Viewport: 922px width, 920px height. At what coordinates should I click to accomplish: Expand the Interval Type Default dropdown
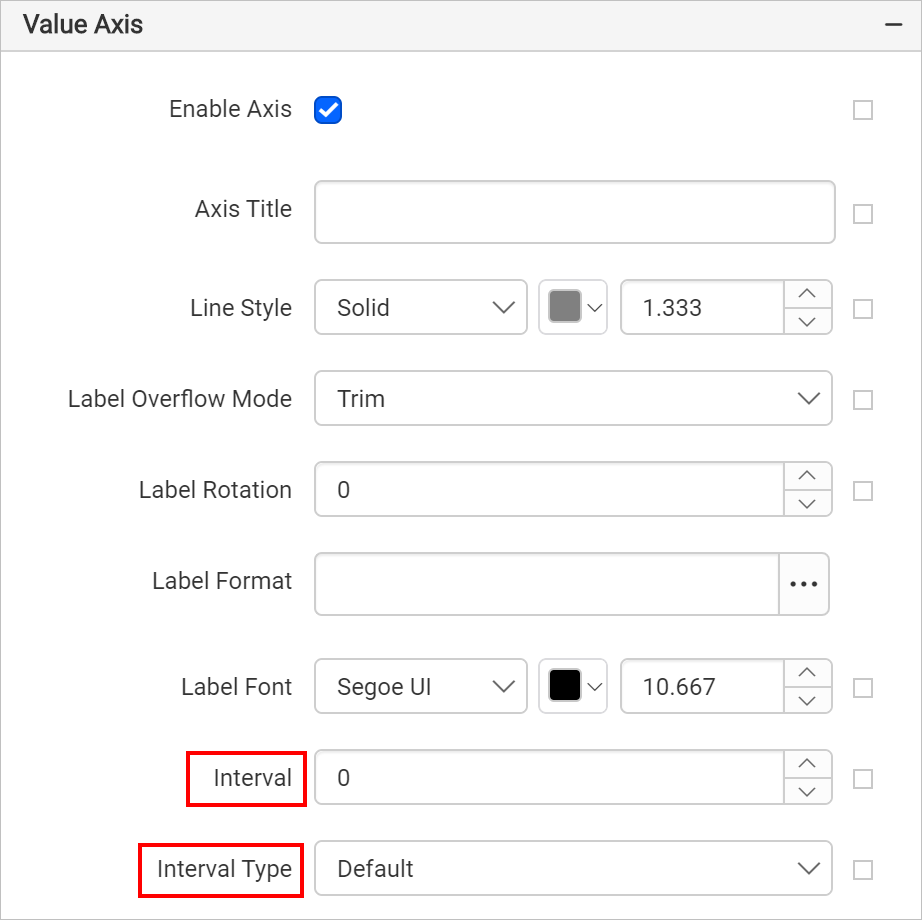(x=573, y=868)
